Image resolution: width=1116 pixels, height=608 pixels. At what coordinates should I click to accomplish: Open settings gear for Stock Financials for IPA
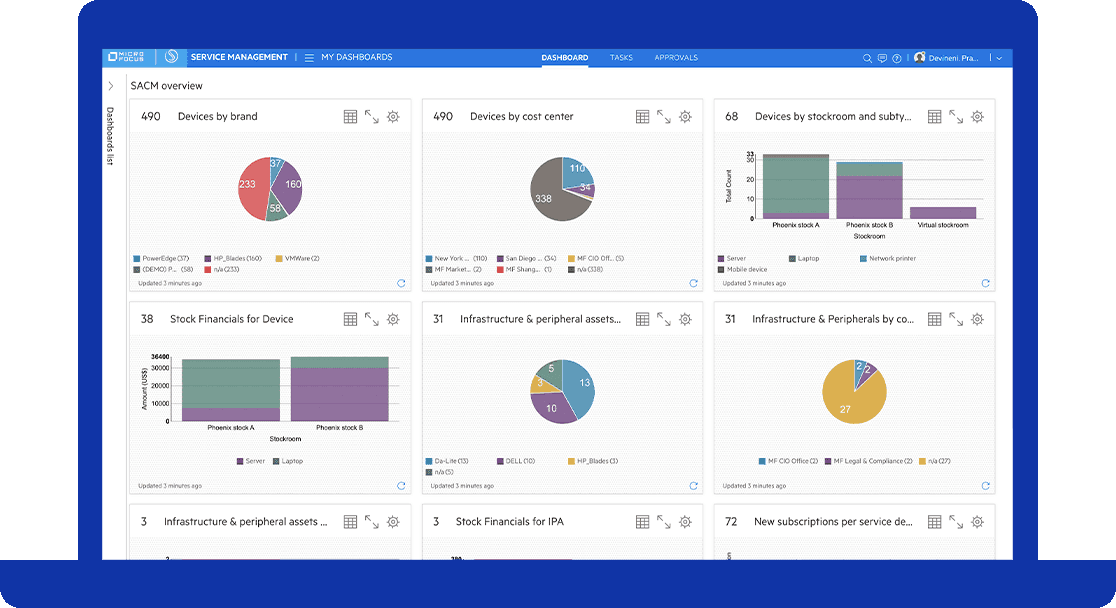point(685,523)
